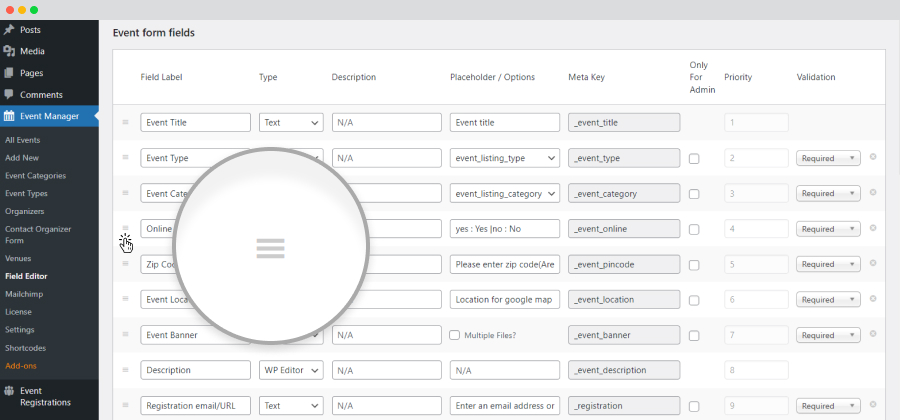Open Event Categories submenu item
Viewport: 900px width, 420px height.
coord(35,176)
